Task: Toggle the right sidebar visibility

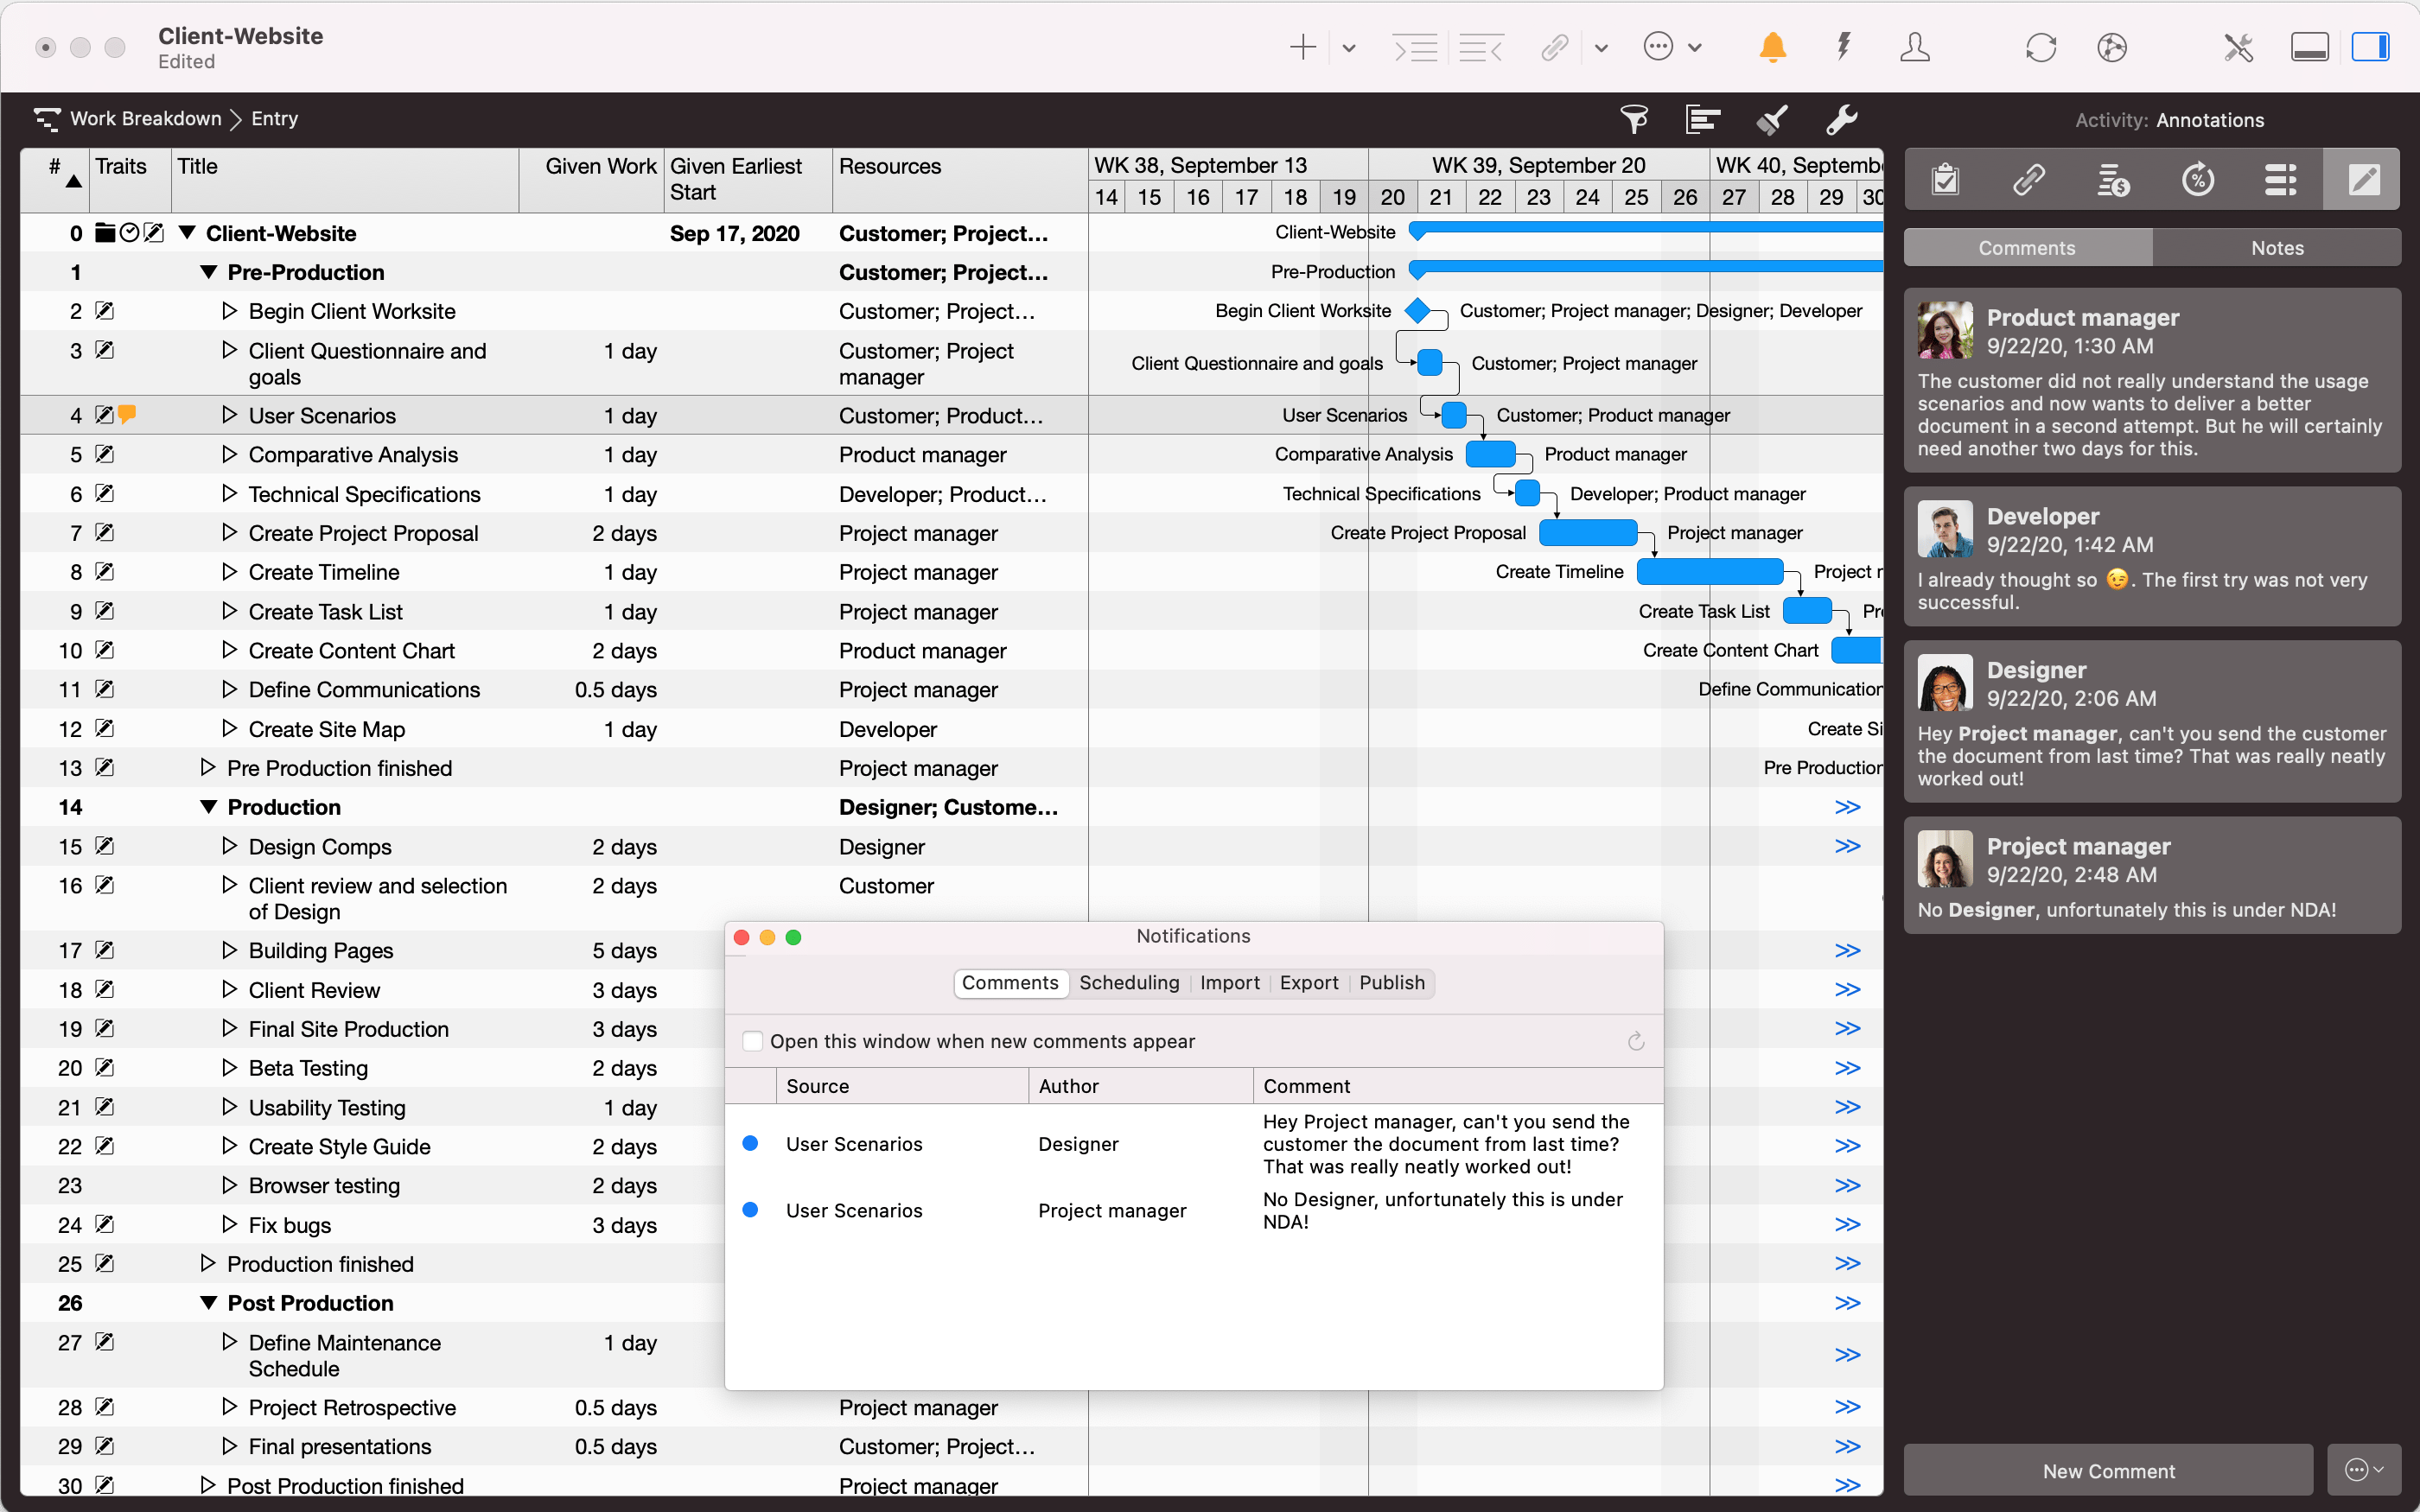Action: pos(2371,46)
